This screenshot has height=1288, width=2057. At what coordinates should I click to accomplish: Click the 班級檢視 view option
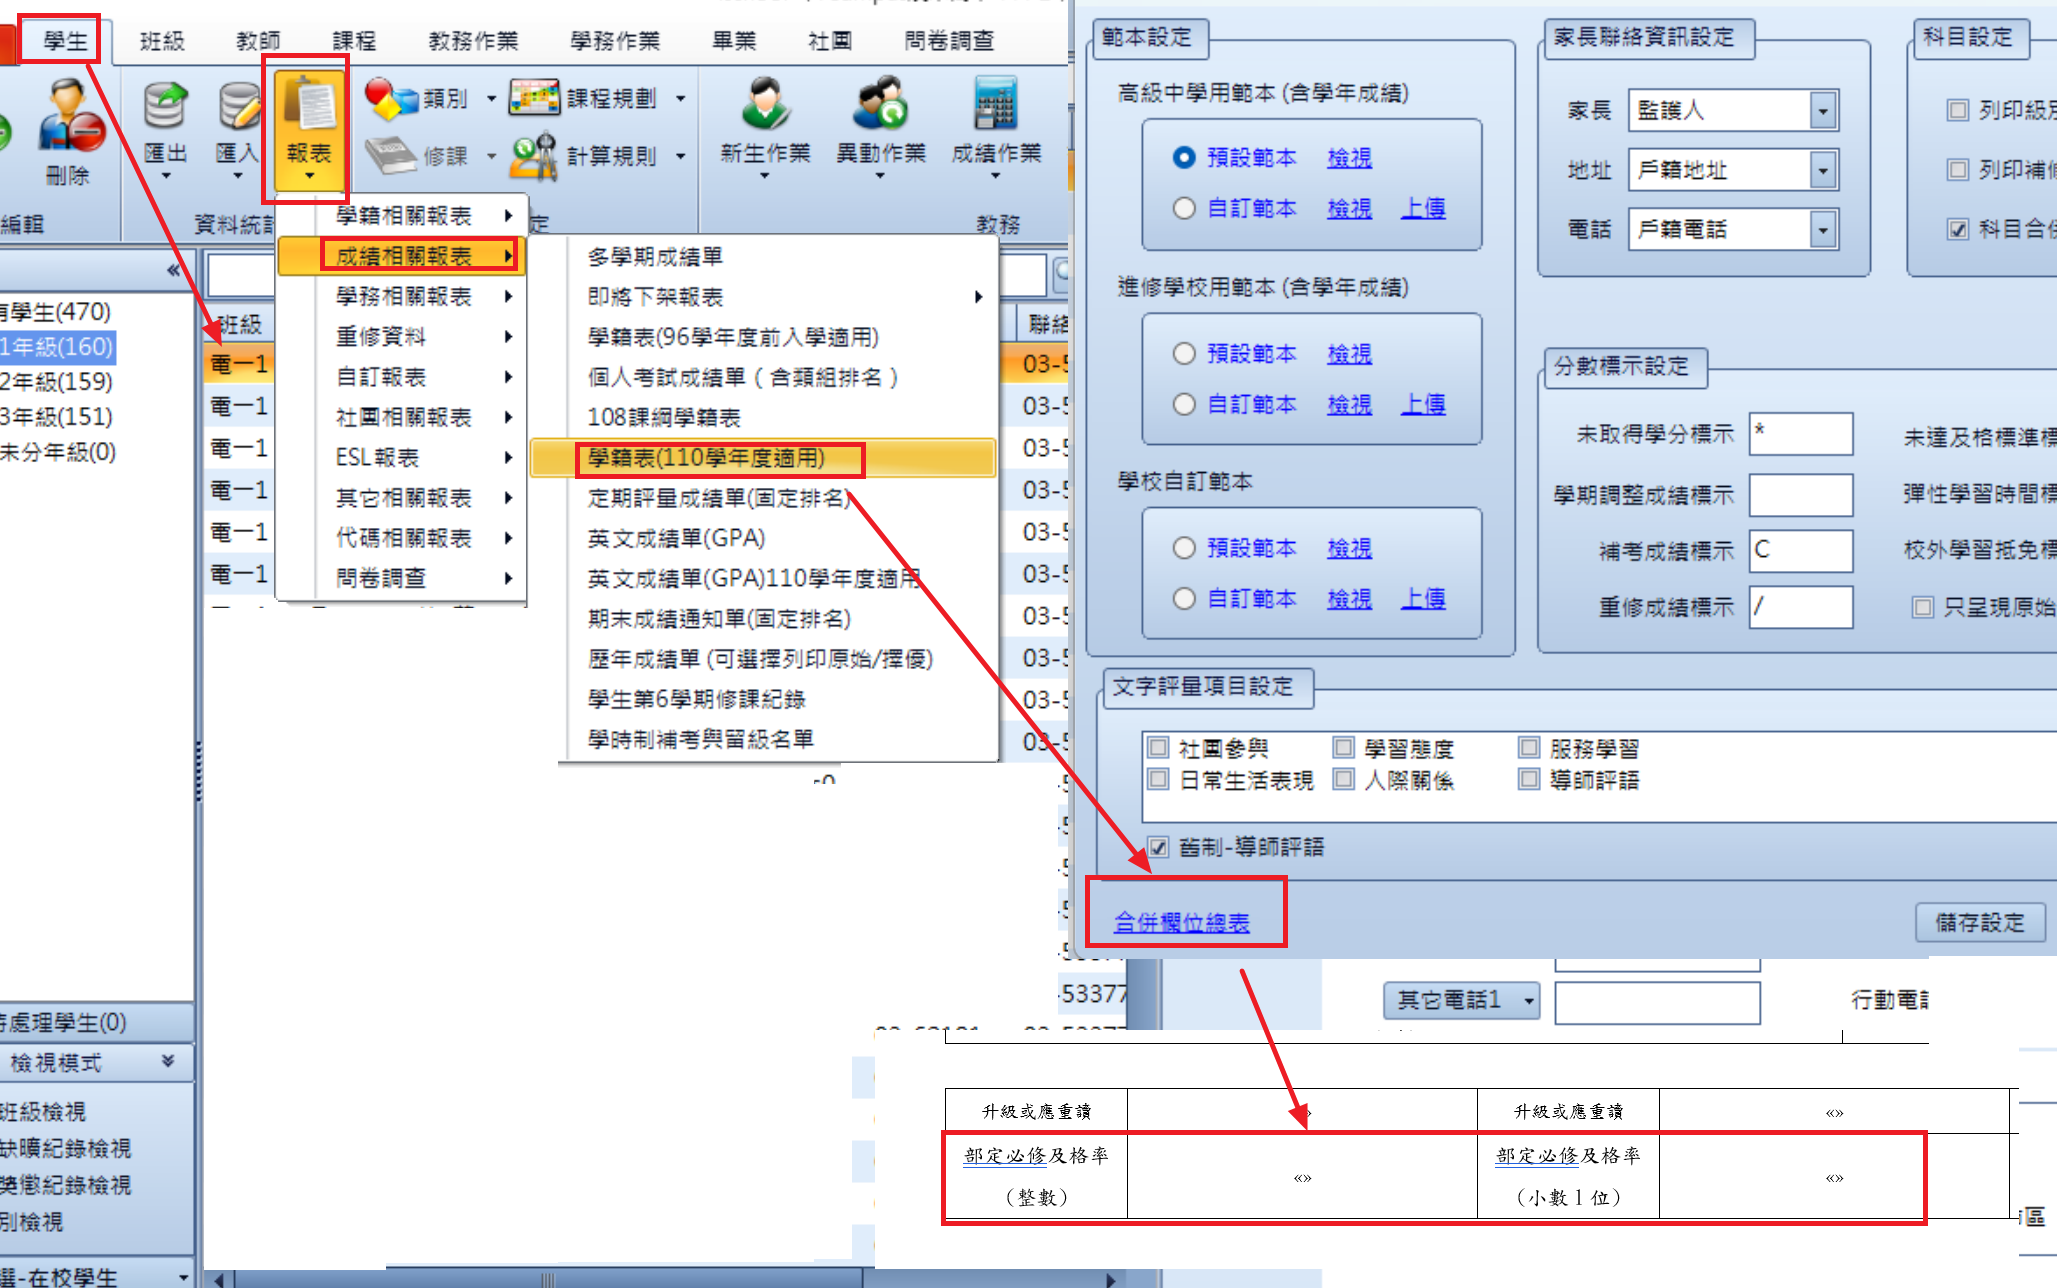click(43, 1111)
